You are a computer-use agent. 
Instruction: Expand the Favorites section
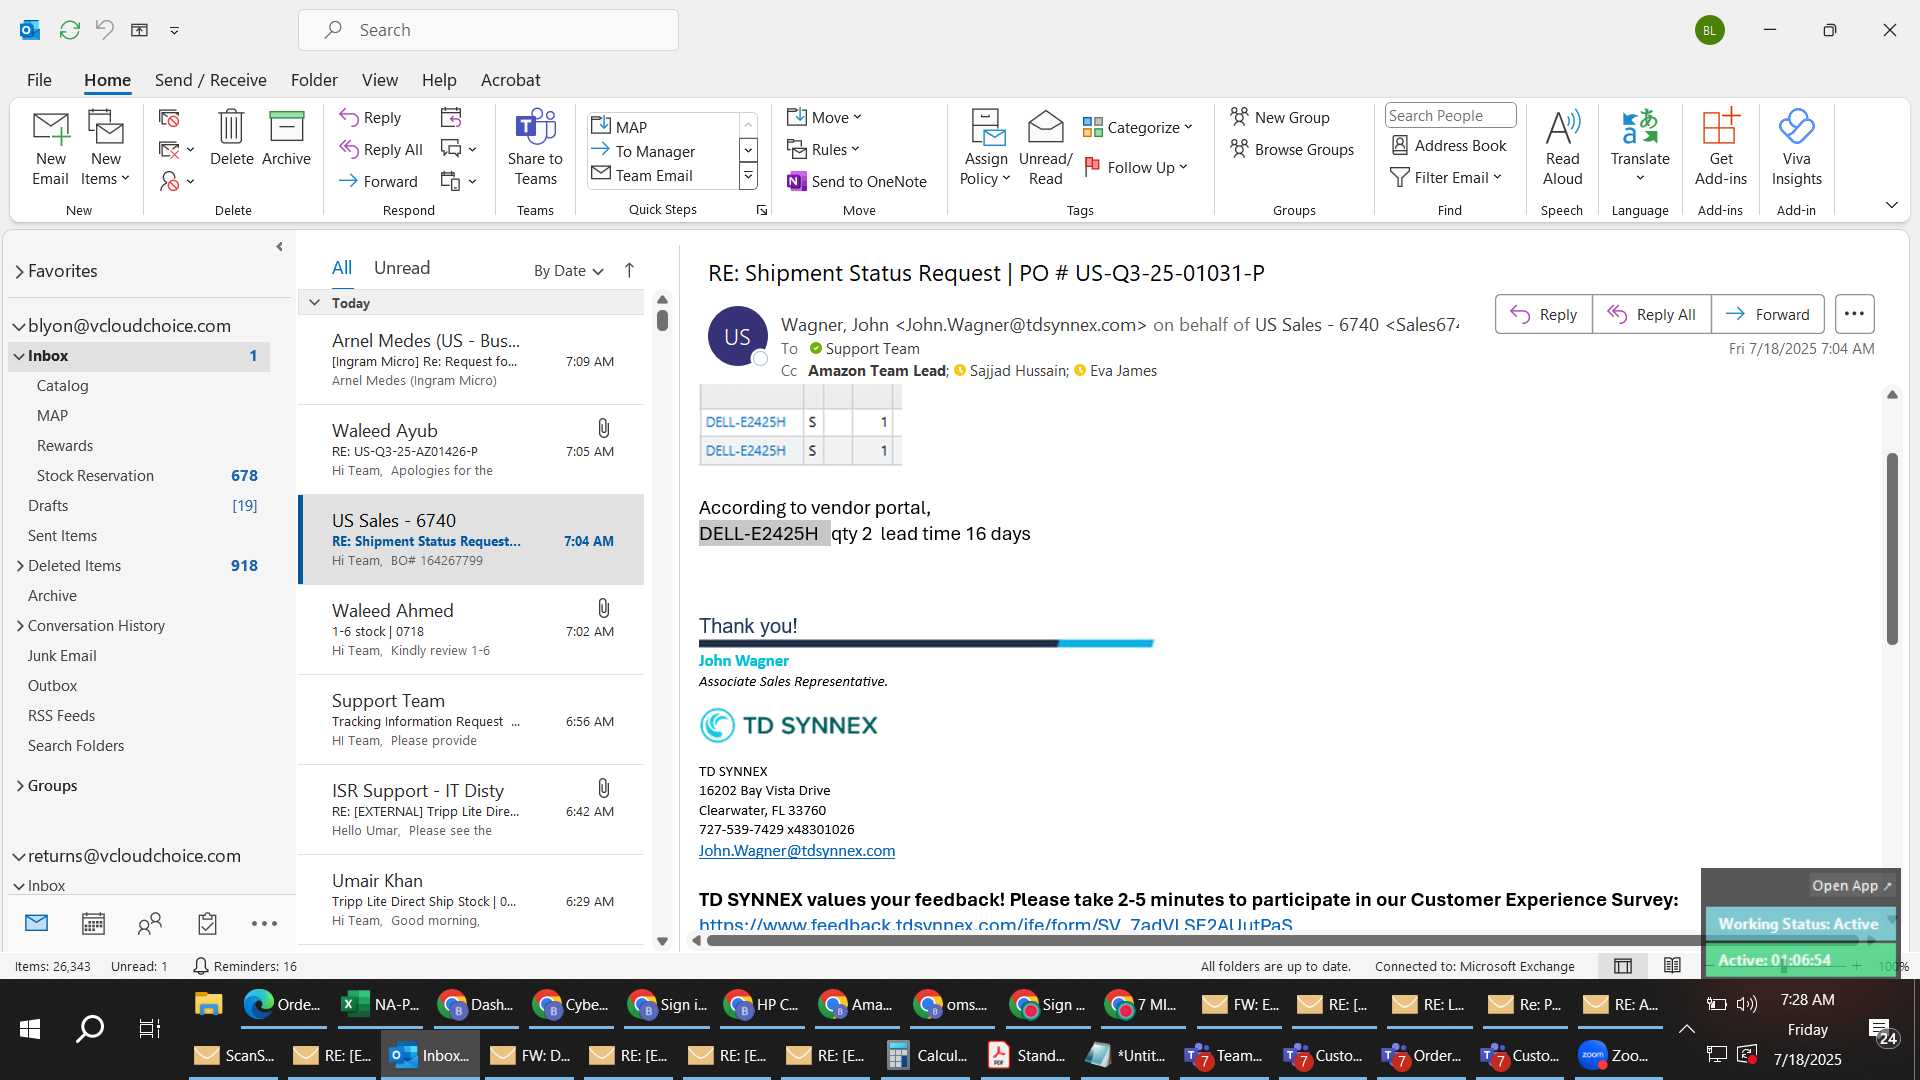(19, 271)
